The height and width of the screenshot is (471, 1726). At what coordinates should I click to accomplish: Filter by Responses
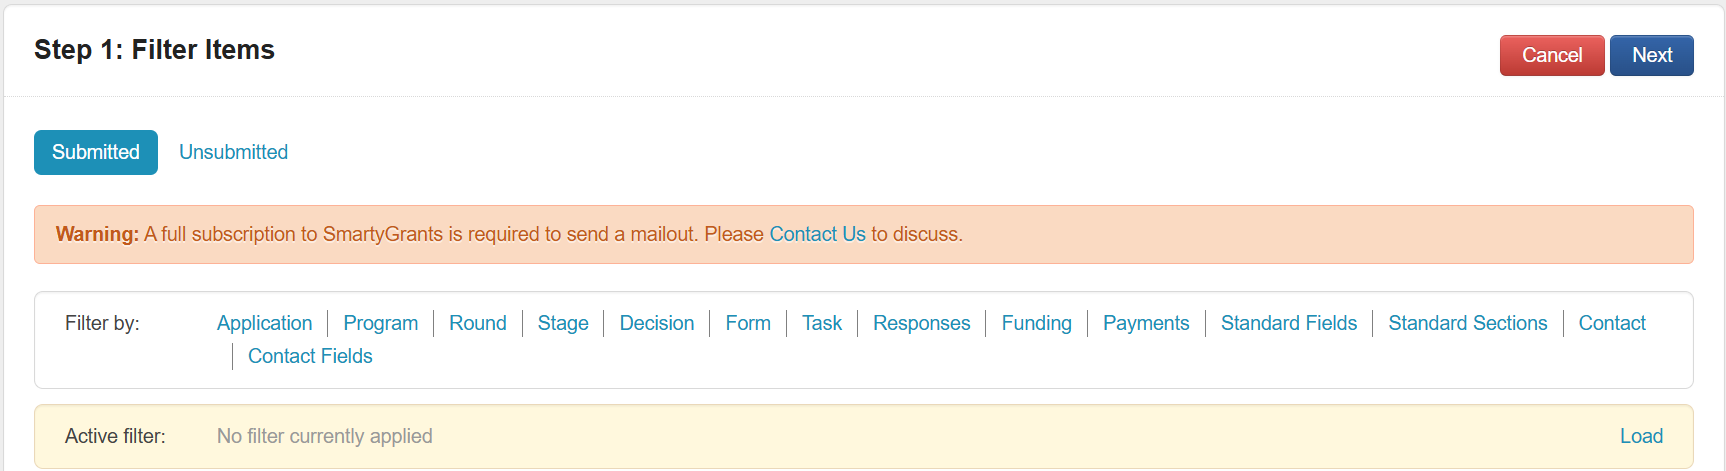click(x=921, y=323)
